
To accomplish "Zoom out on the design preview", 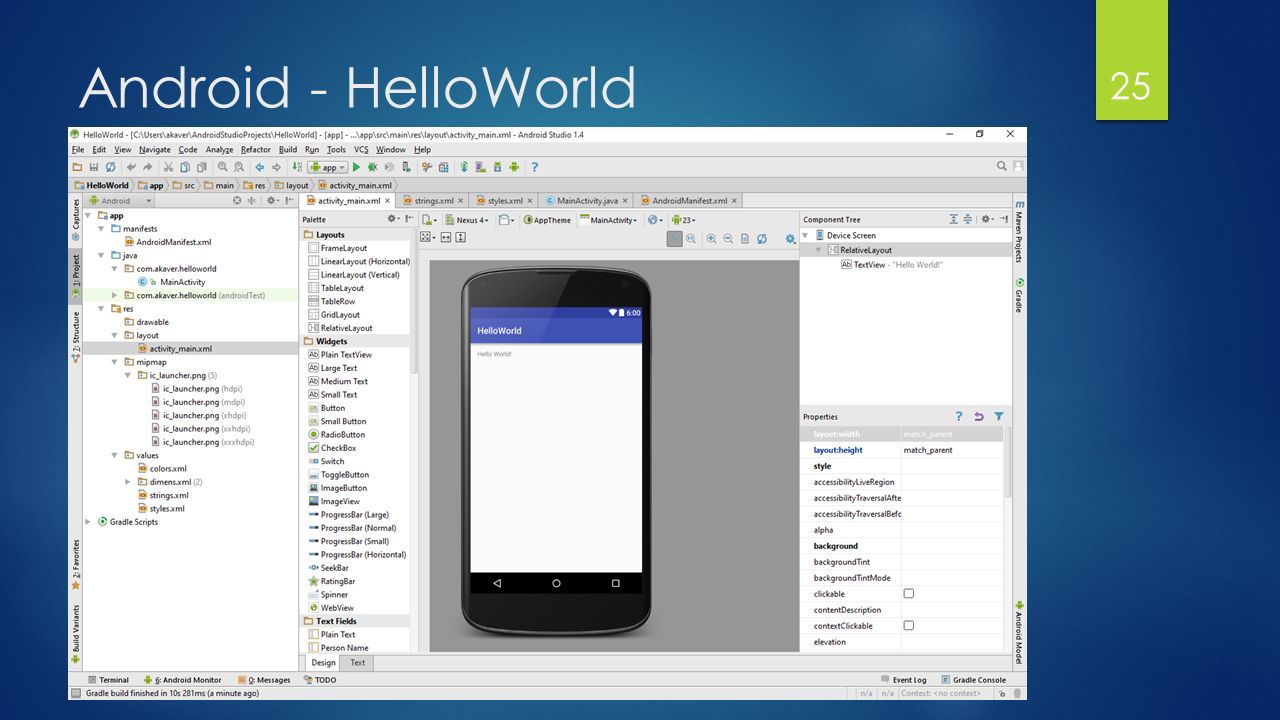I will 728,238.
